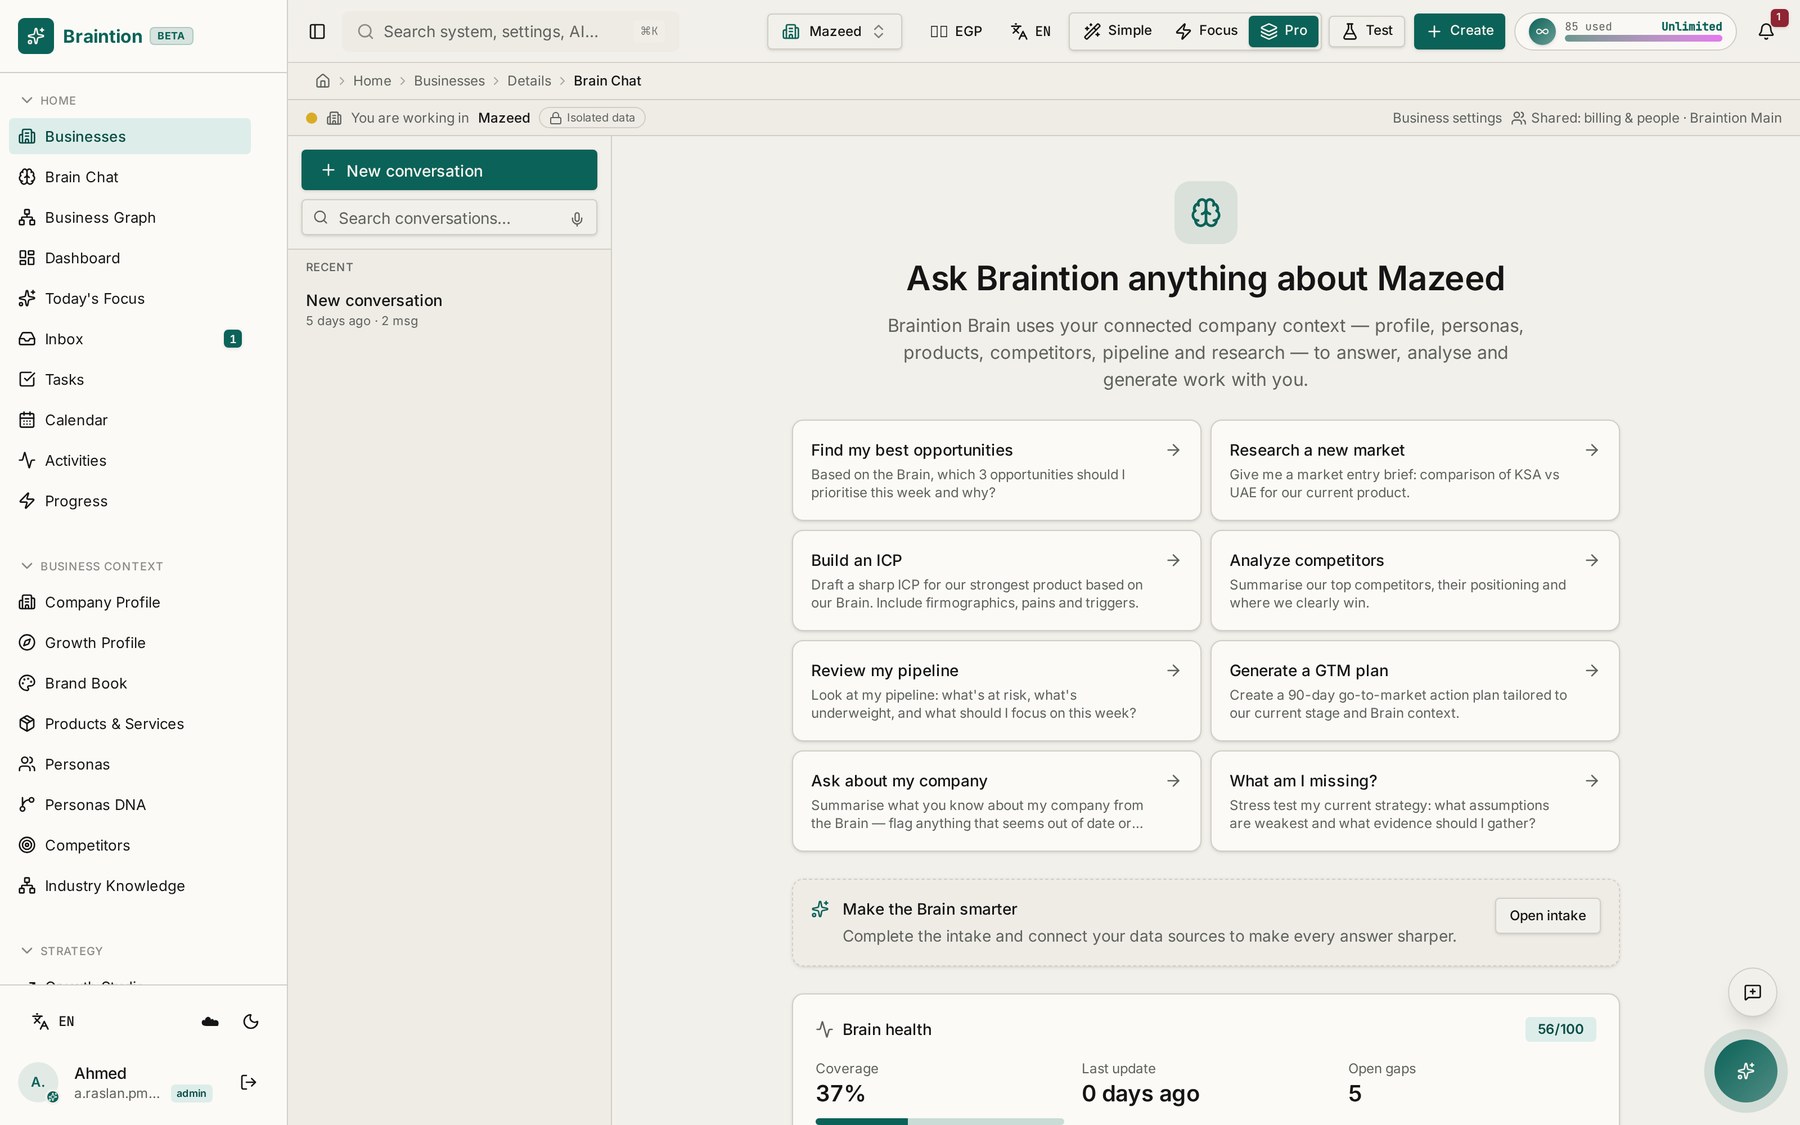
Task: Click the microphone icon in conversation search
Action: [x=577, y=218]
